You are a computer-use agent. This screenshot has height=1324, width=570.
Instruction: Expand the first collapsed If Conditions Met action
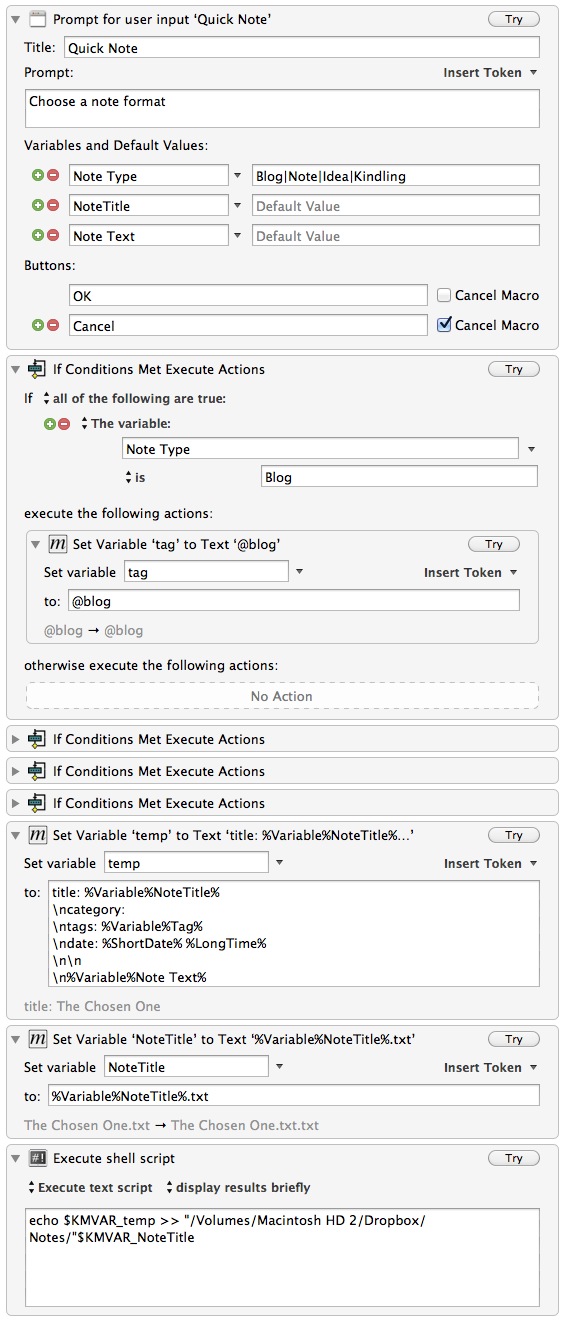pyautogui.click(x=16, y=739)
